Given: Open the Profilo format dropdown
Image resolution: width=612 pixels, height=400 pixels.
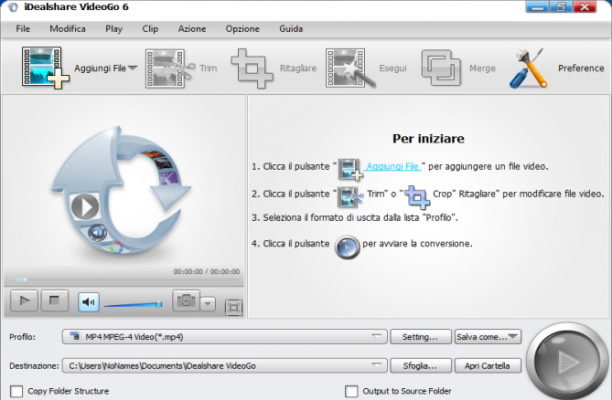Looking at the screenshot, I should pos(224,336).
